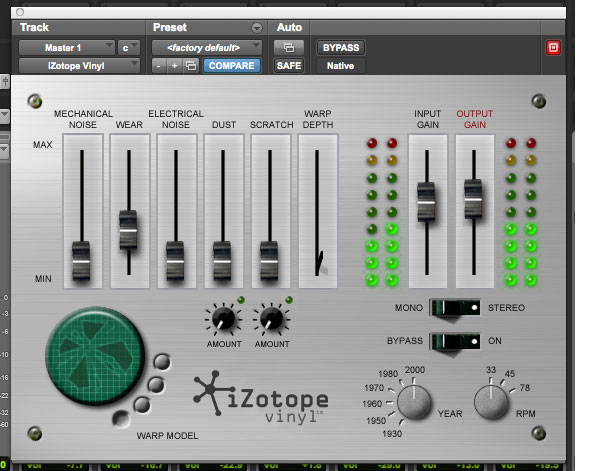Click the Scratch slider handle
Screen dimensions: 600x471
coord(269,261)
